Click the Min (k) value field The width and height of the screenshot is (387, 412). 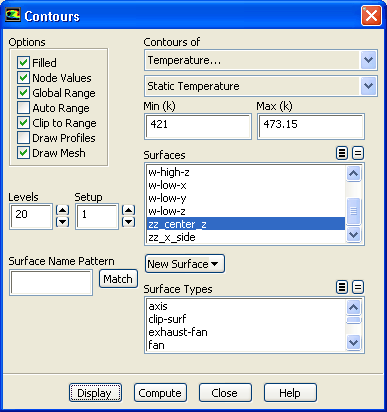coord(198,126)
